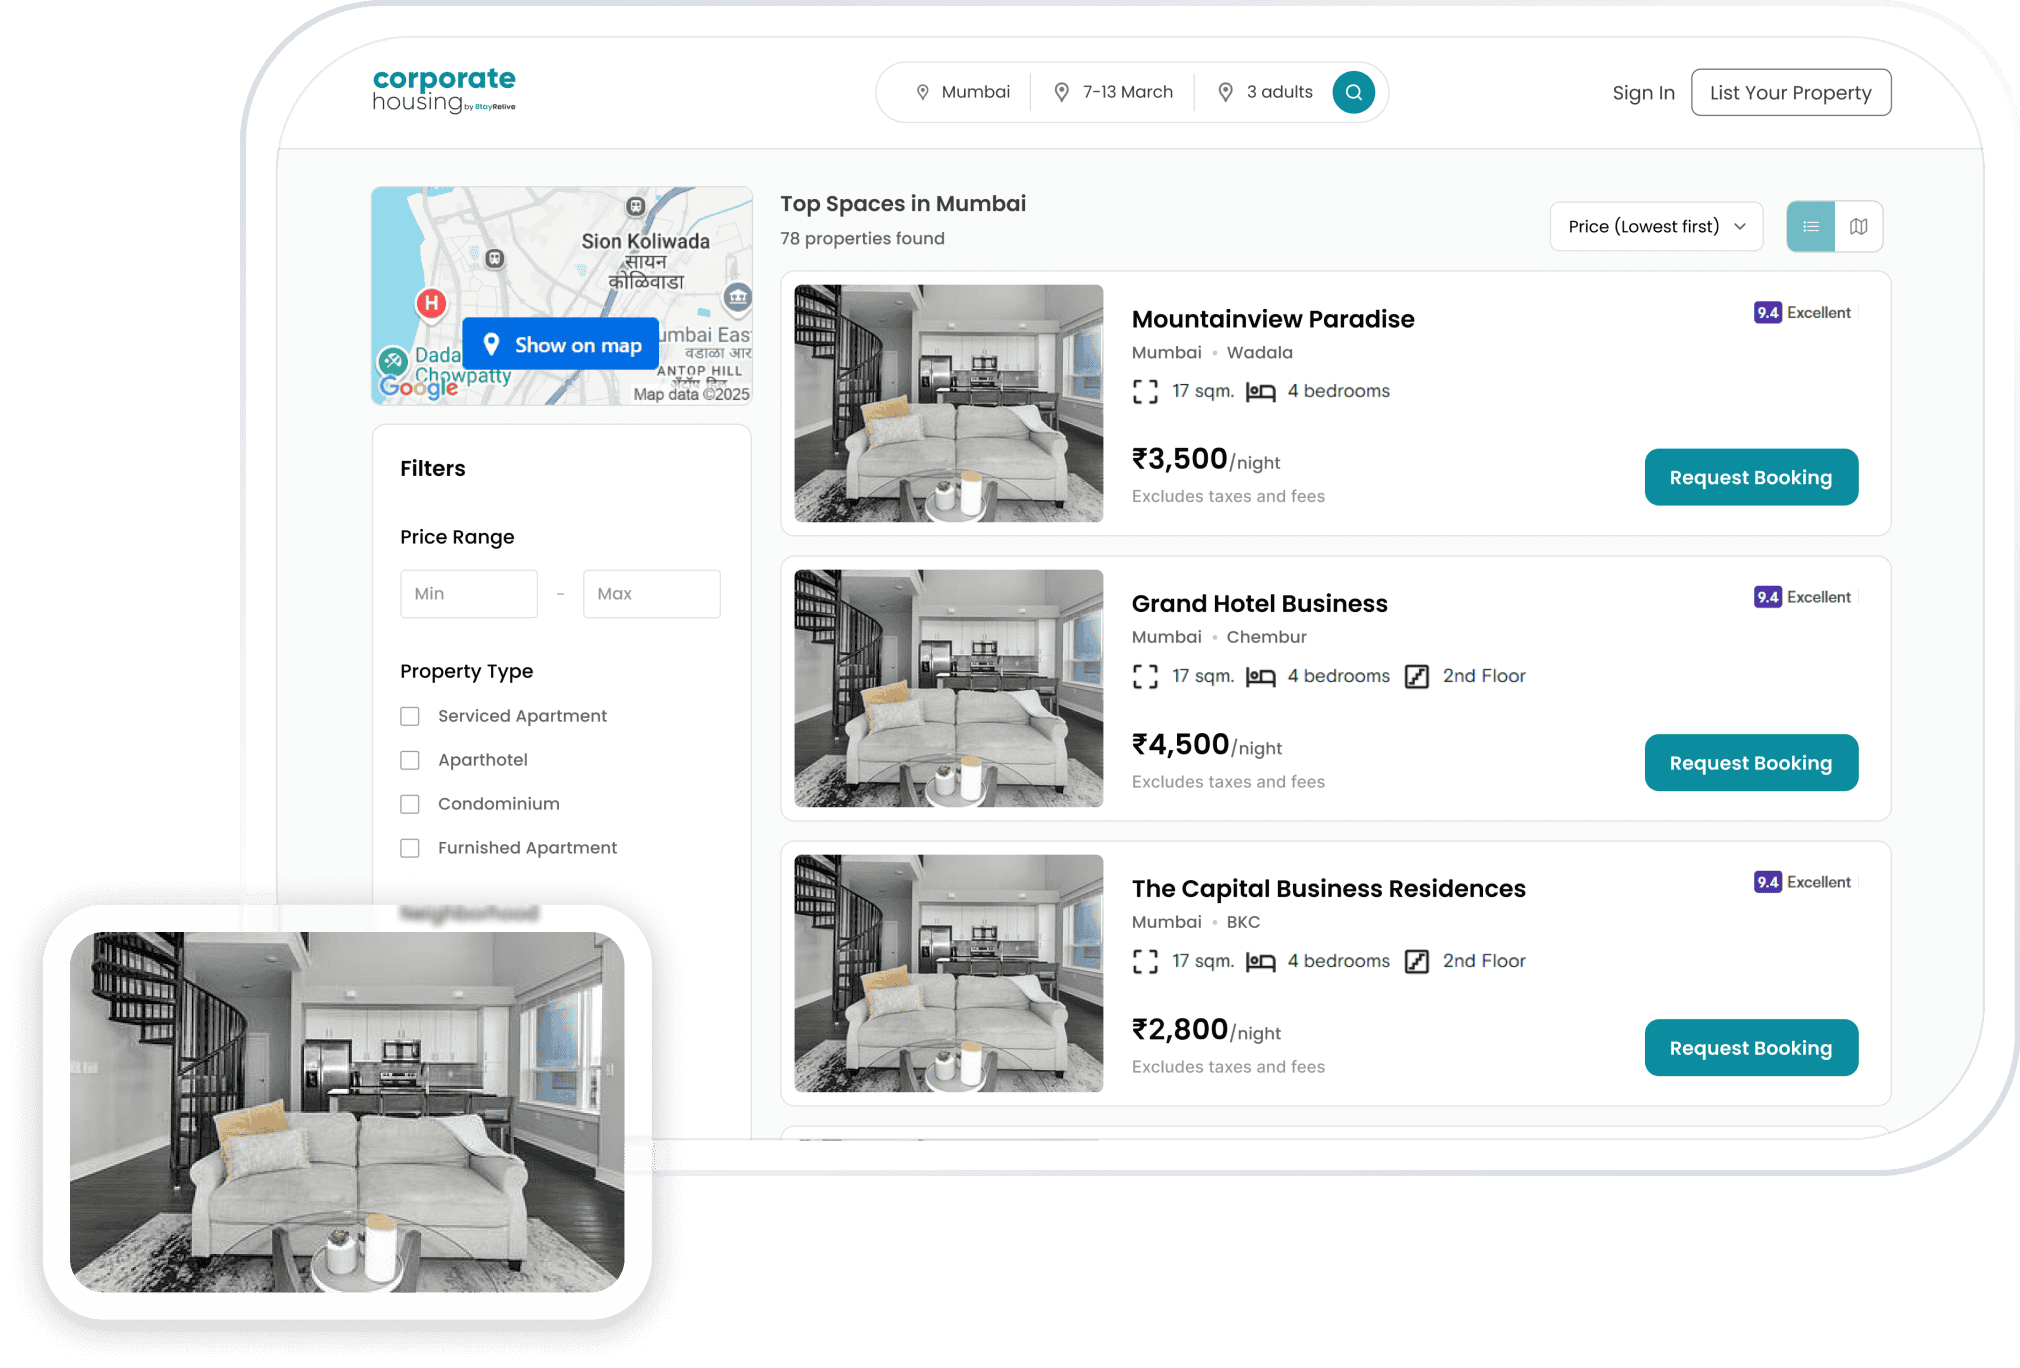Click the Sign In link
2020x1368 pixels.
point(1643,93)
